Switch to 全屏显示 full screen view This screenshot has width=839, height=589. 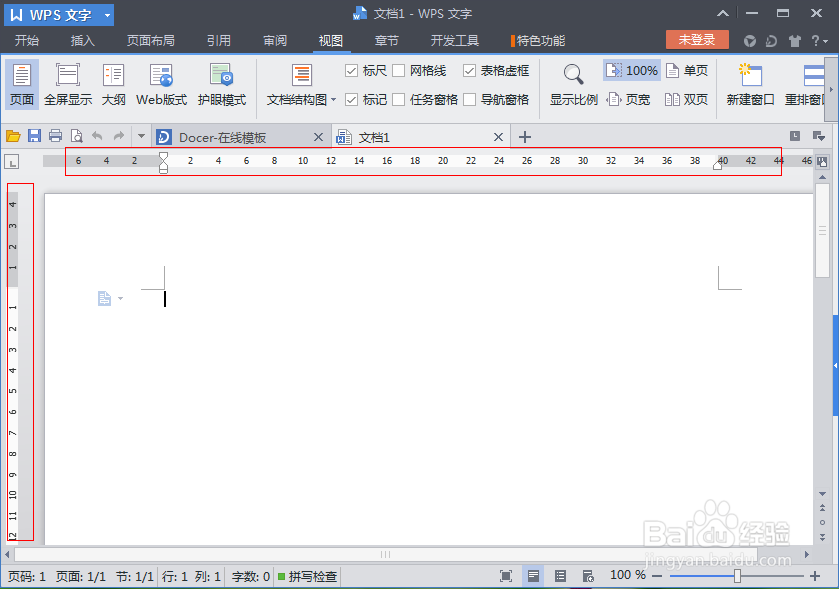click(68, 84)
